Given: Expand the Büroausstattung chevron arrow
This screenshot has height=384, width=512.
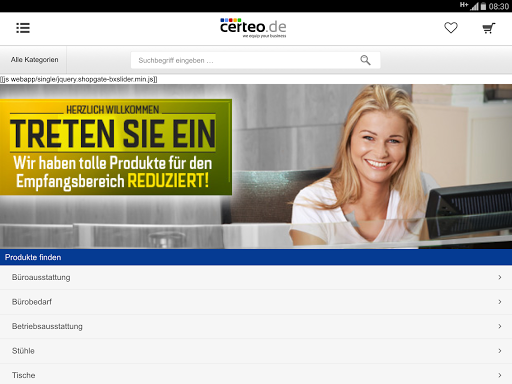Looking at the screenshot, I should click(500, 277).
